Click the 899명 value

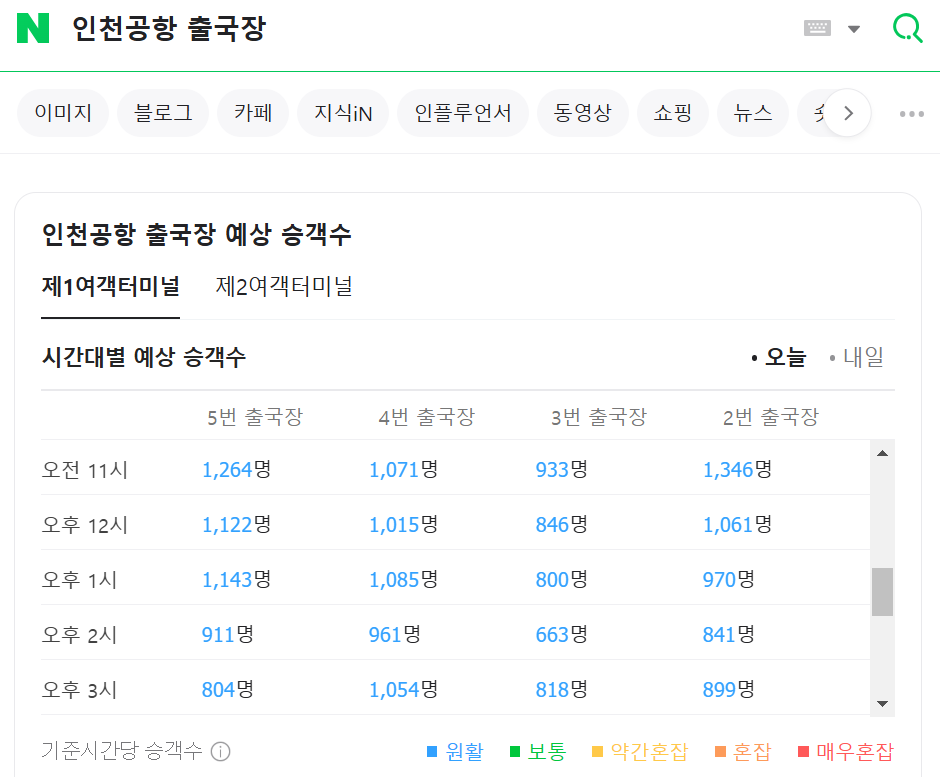[728, 689]
